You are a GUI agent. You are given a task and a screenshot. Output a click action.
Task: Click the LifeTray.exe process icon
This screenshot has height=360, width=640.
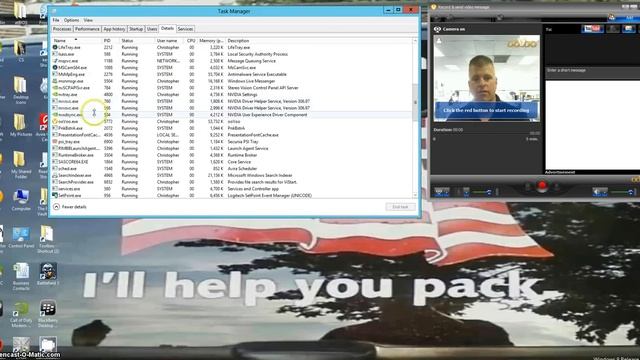[55, 47]
